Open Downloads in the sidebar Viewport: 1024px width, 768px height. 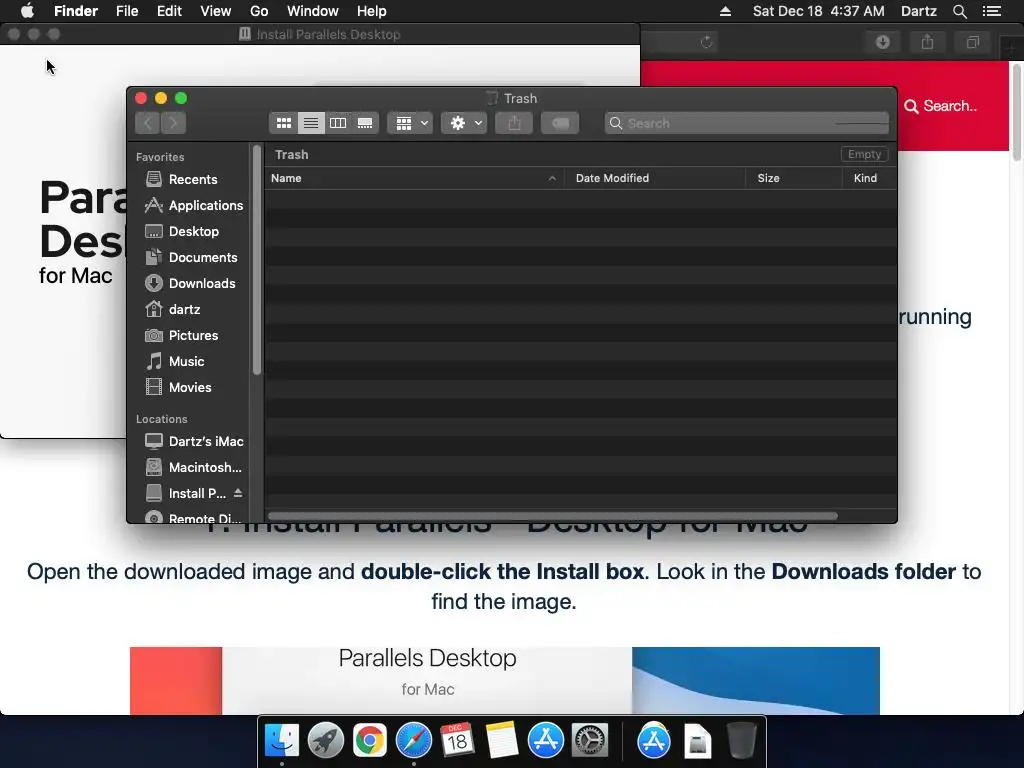point(190,283)
